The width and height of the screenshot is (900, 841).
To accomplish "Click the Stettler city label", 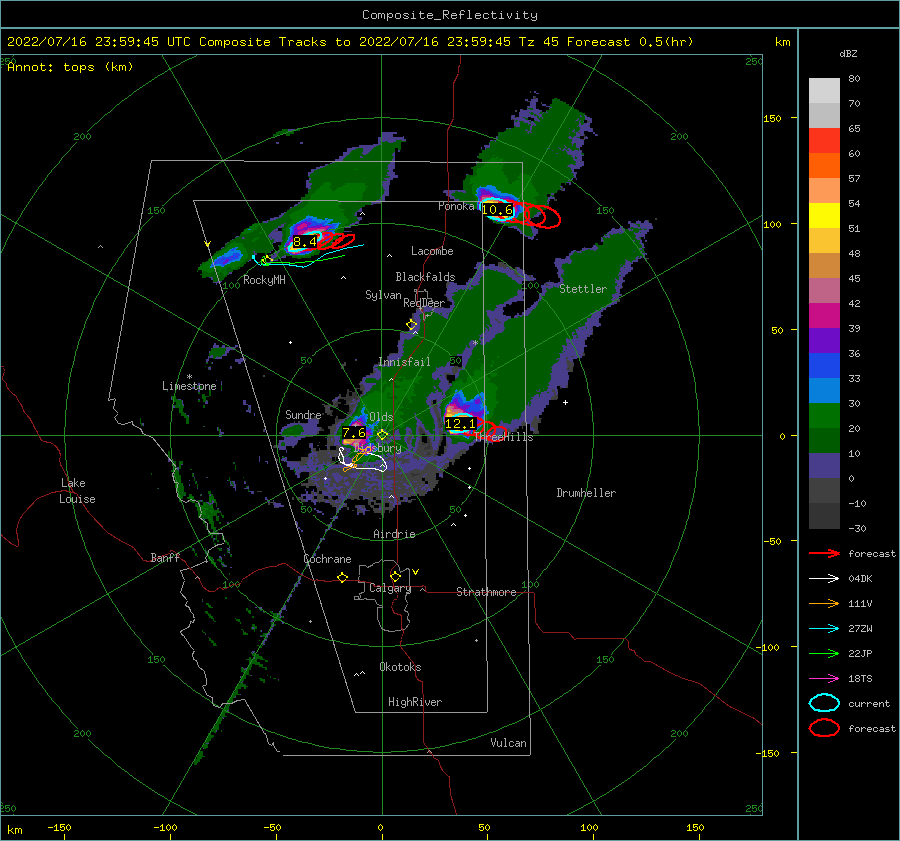I will point(583,289).
